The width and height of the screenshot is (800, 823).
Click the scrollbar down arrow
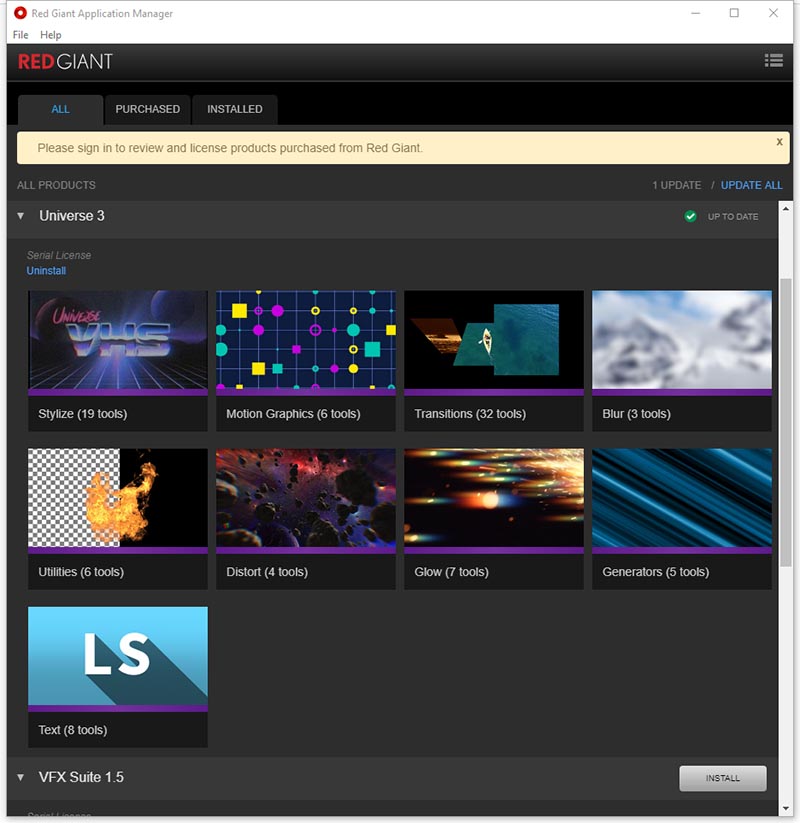(785, 809)
